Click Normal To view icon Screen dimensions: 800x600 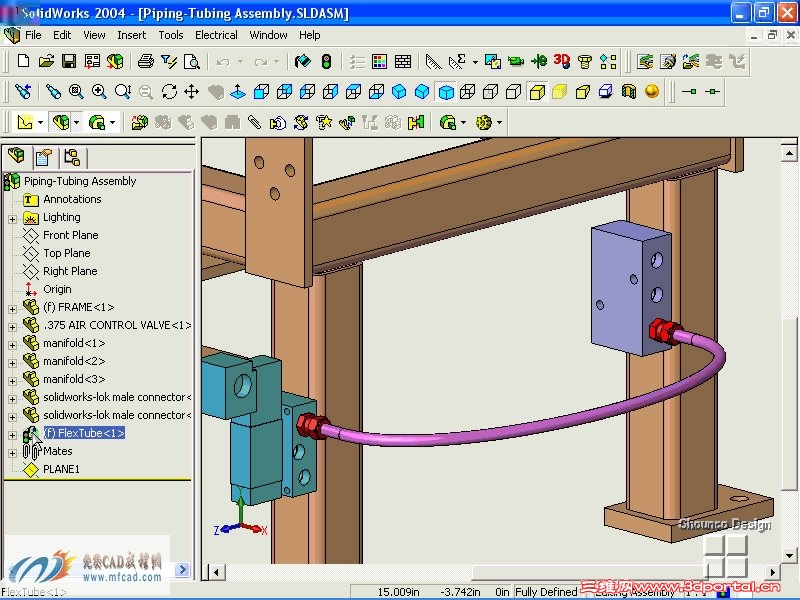pyautogui.click(x=238, y=92)
